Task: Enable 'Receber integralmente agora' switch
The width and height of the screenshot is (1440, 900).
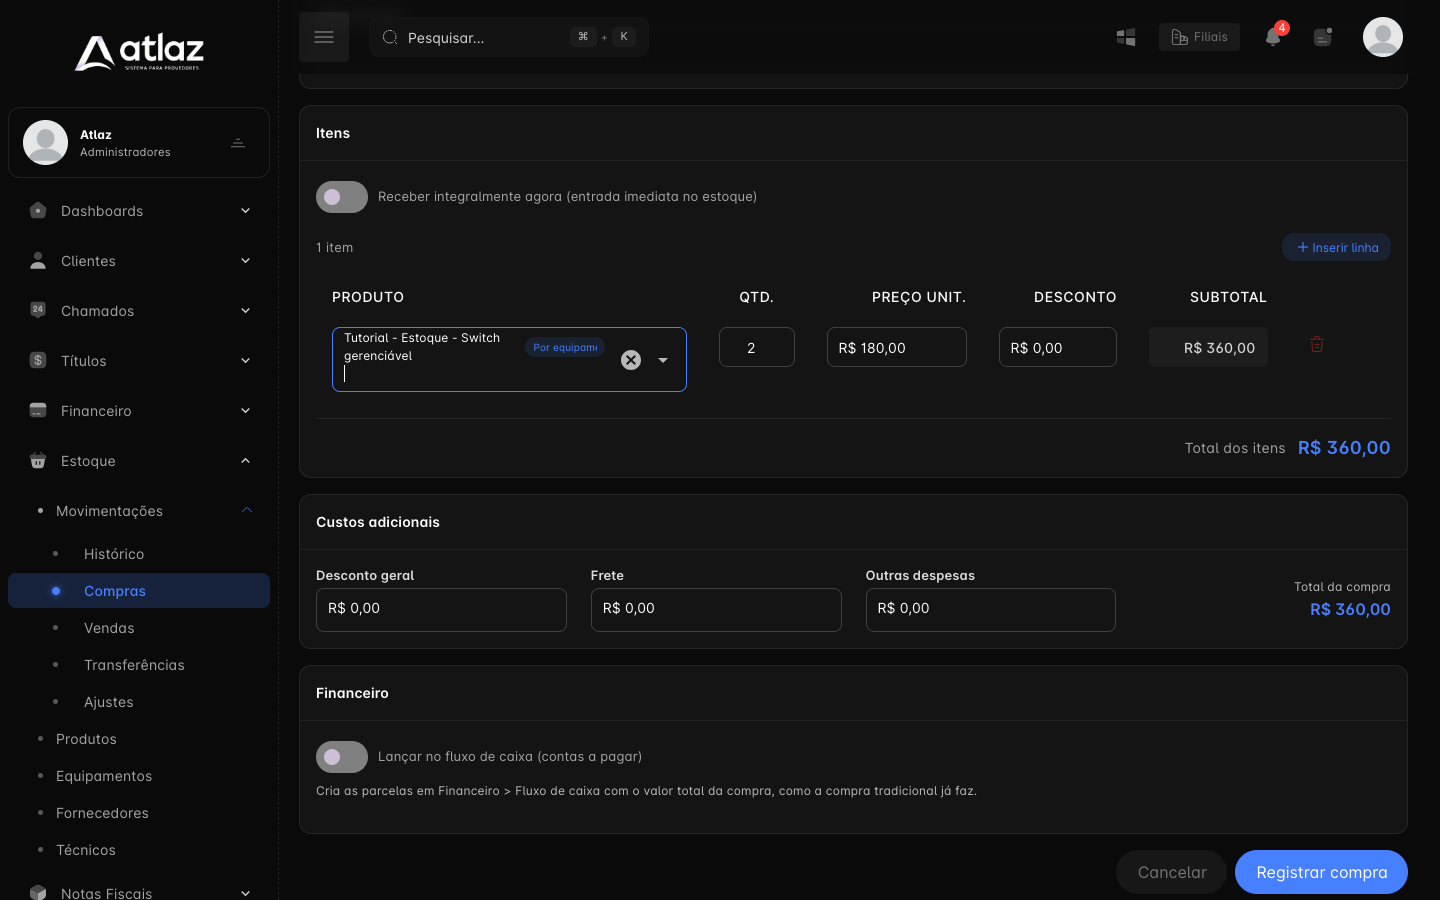Action: click(x=342, y=197)
